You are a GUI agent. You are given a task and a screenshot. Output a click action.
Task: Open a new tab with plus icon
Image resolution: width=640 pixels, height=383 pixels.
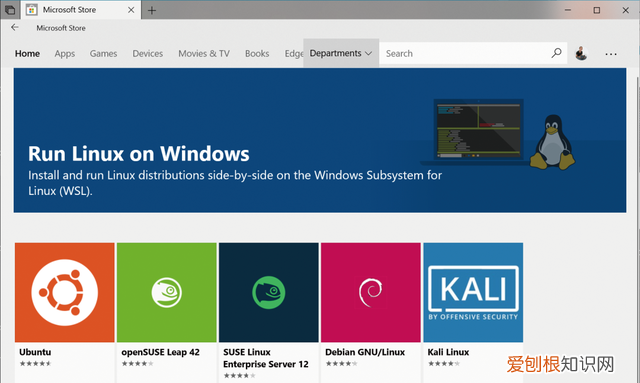(x=152, y=10)
